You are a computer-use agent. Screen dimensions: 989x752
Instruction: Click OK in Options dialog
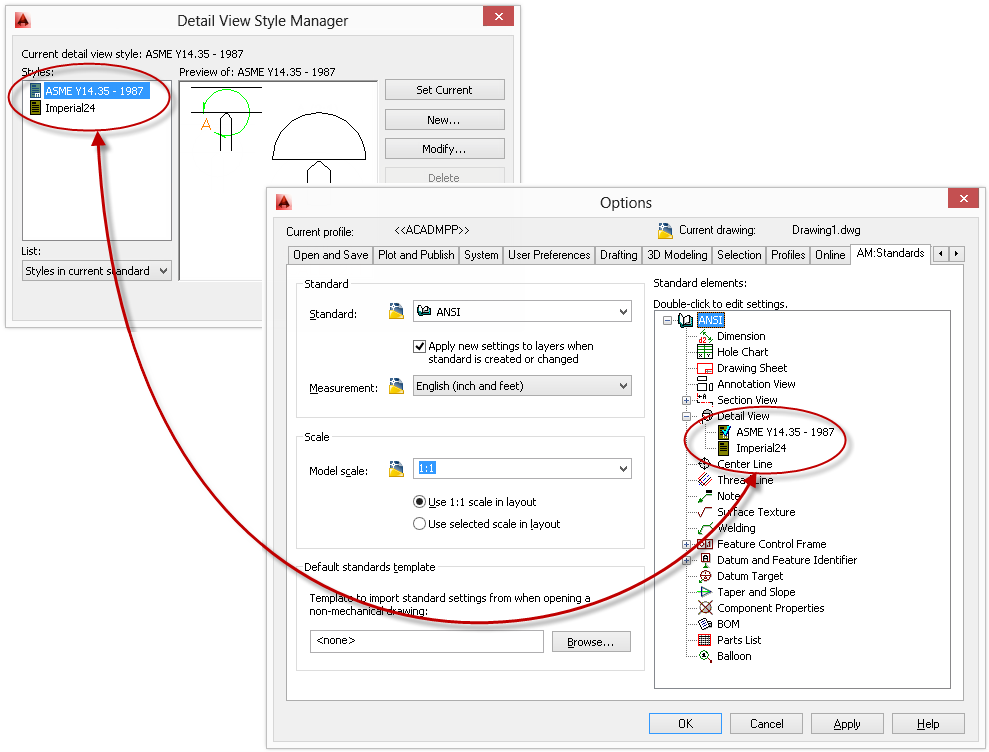pos(685,724)
